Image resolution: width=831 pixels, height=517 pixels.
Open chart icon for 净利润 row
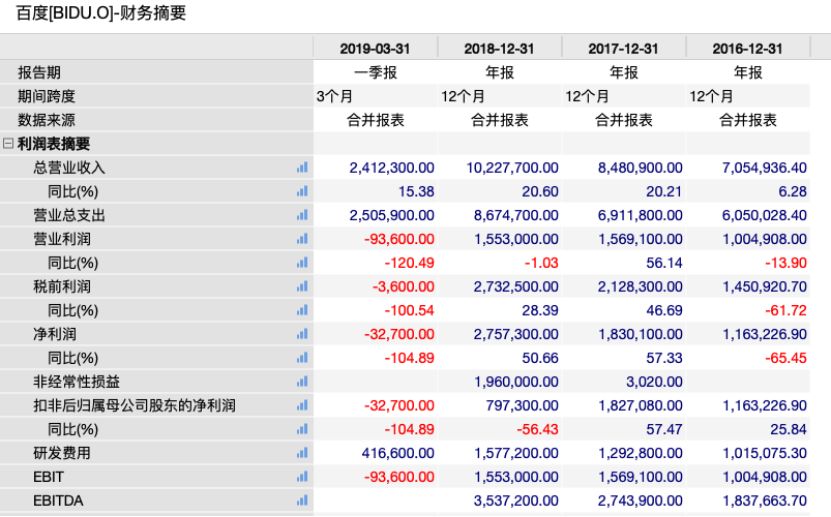click(x=302, y=334)
